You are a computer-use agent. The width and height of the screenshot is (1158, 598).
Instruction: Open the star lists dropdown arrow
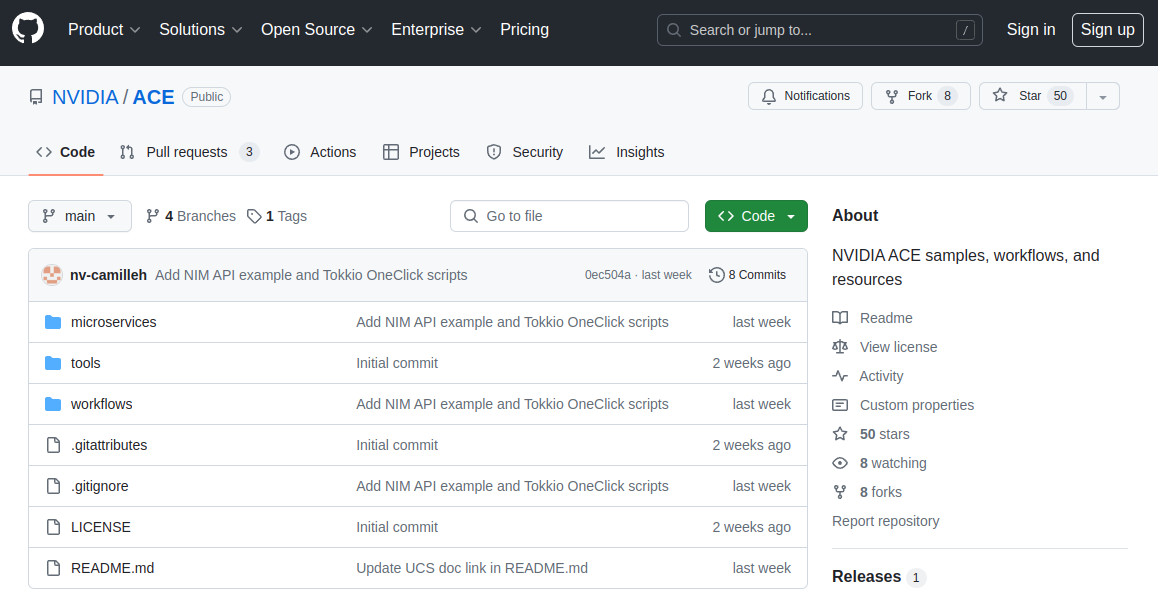pos(1103,97)
